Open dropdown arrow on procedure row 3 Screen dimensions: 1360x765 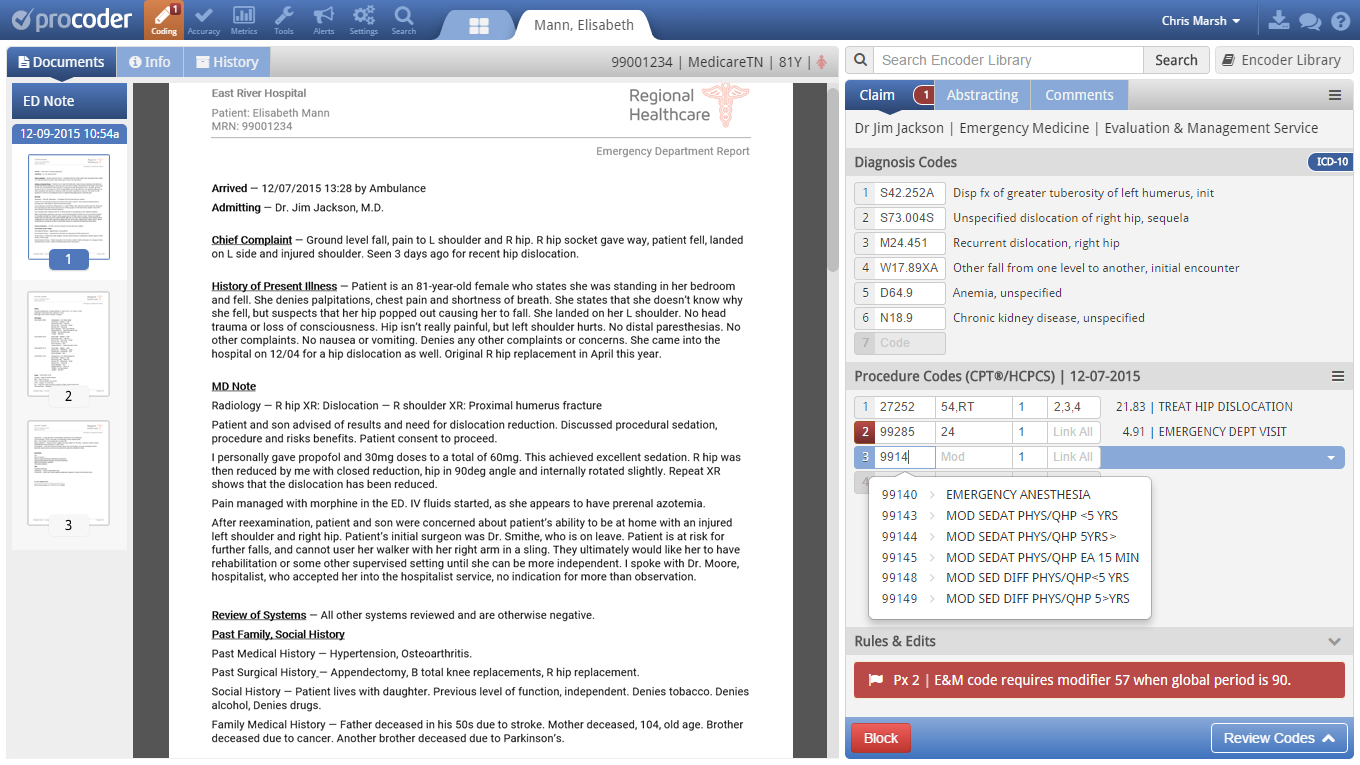click(x=1331, y=458)
